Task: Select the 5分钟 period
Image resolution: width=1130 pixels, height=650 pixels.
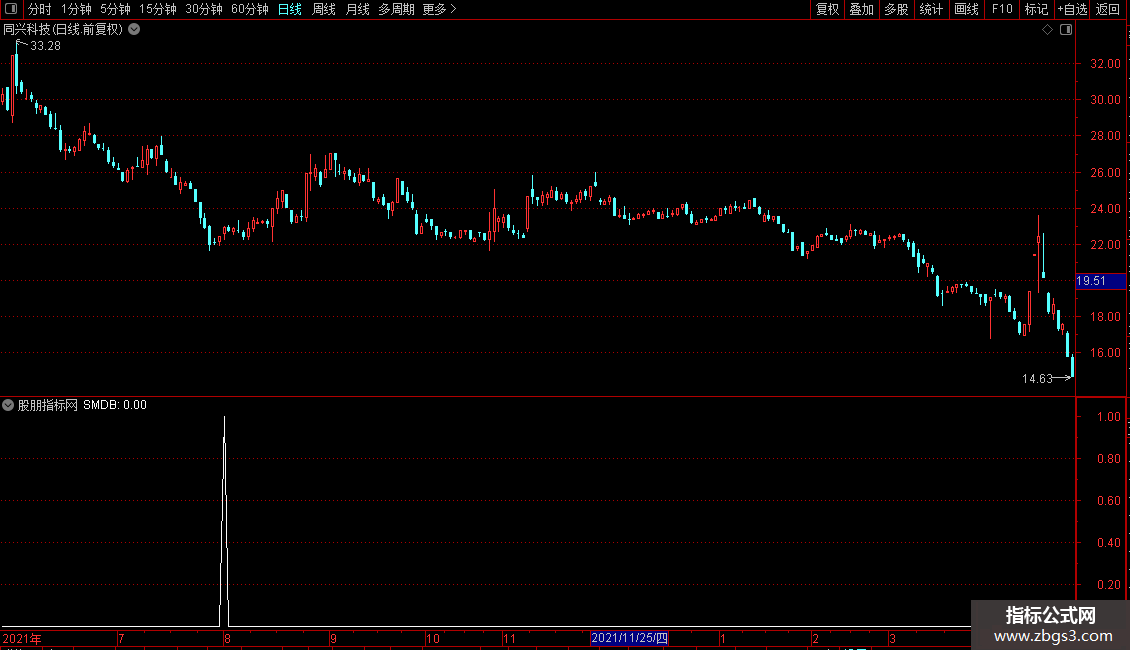Action: pos(115,9)
